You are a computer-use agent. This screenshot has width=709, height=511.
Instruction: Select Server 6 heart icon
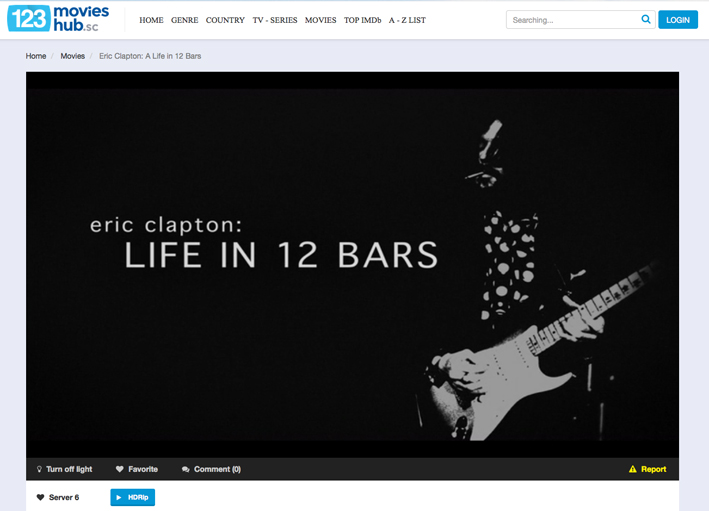41,497
